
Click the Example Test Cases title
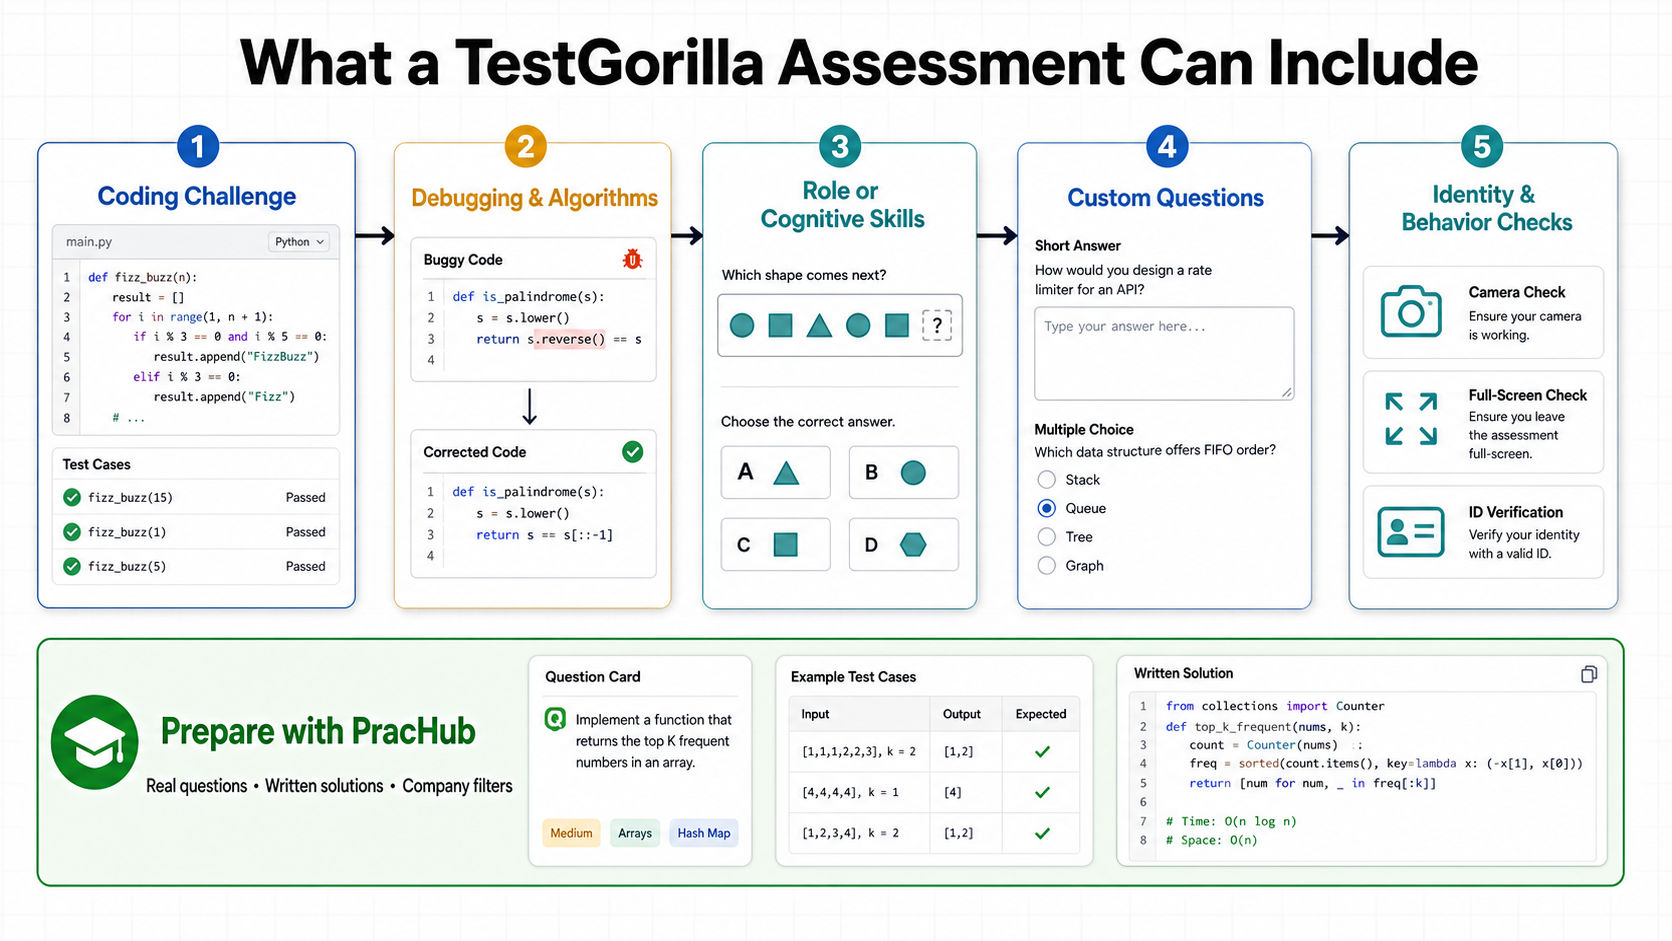coord(853,677)
